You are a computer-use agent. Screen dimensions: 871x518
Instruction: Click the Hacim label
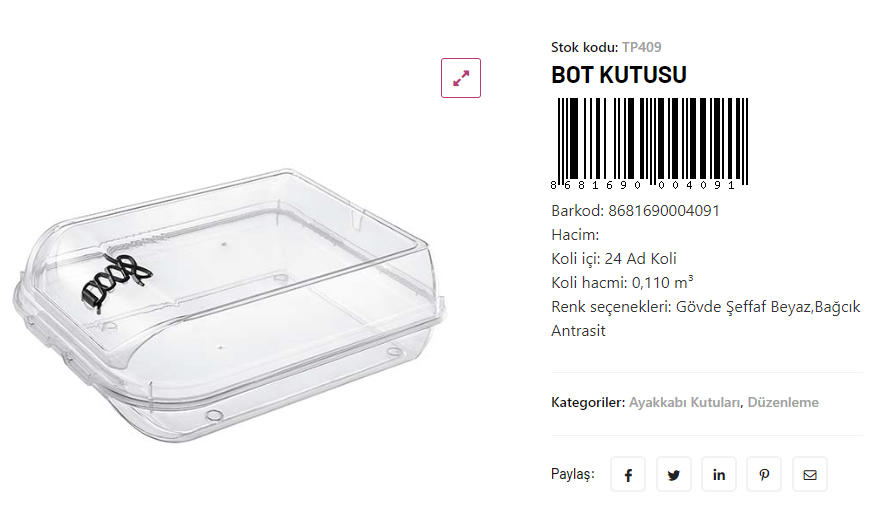(575, 234)
